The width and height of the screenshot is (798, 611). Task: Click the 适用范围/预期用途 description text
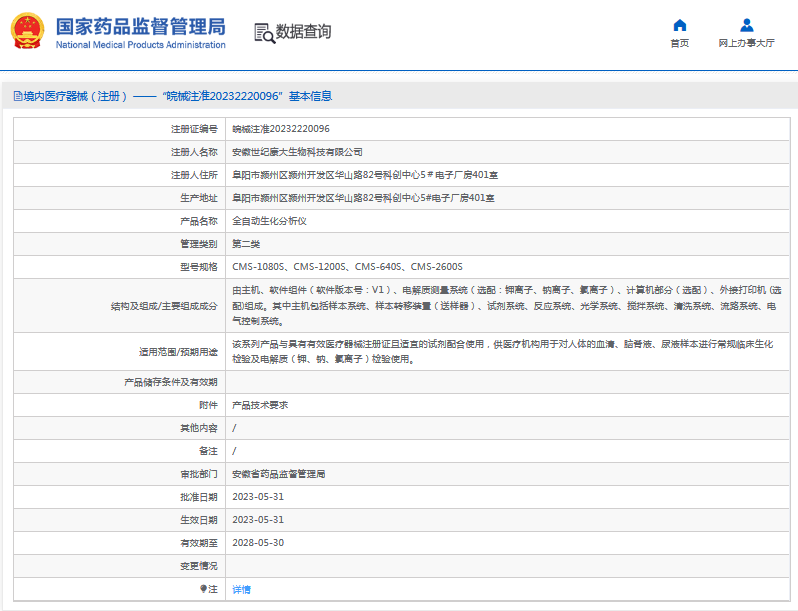503,352
